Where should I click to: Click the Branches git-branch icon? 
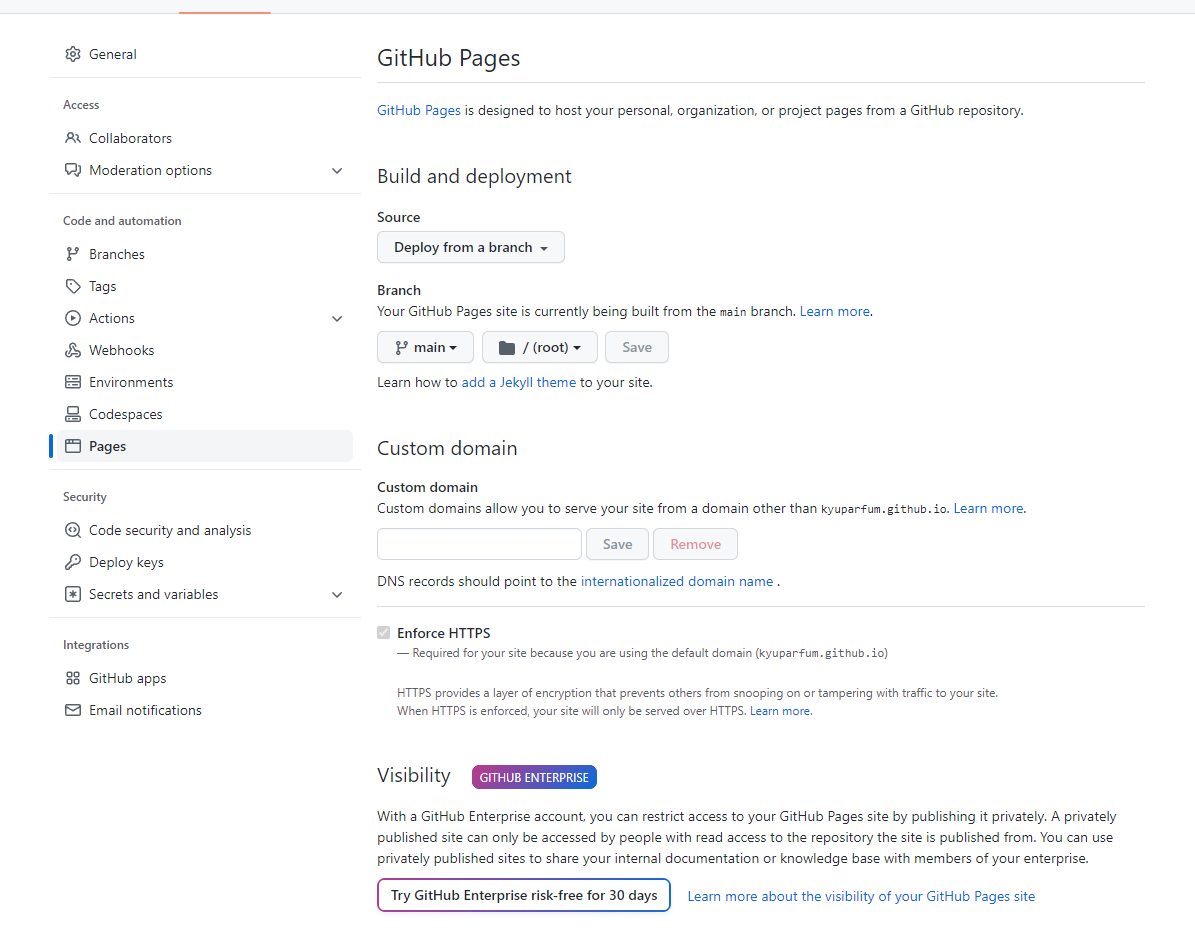[x=72, y=254]
